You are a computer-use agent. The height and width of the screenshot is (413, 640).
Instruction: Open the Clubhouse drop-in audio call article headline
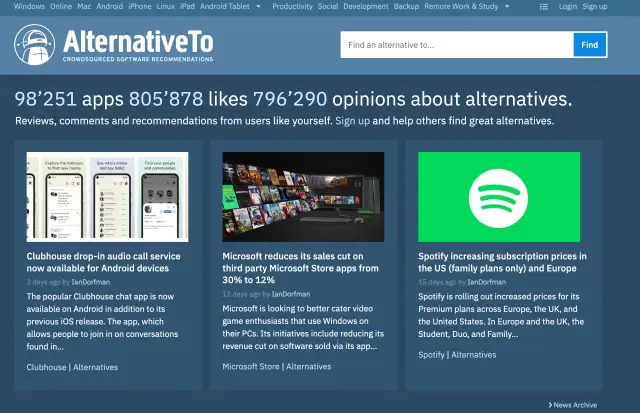[103, 262]
